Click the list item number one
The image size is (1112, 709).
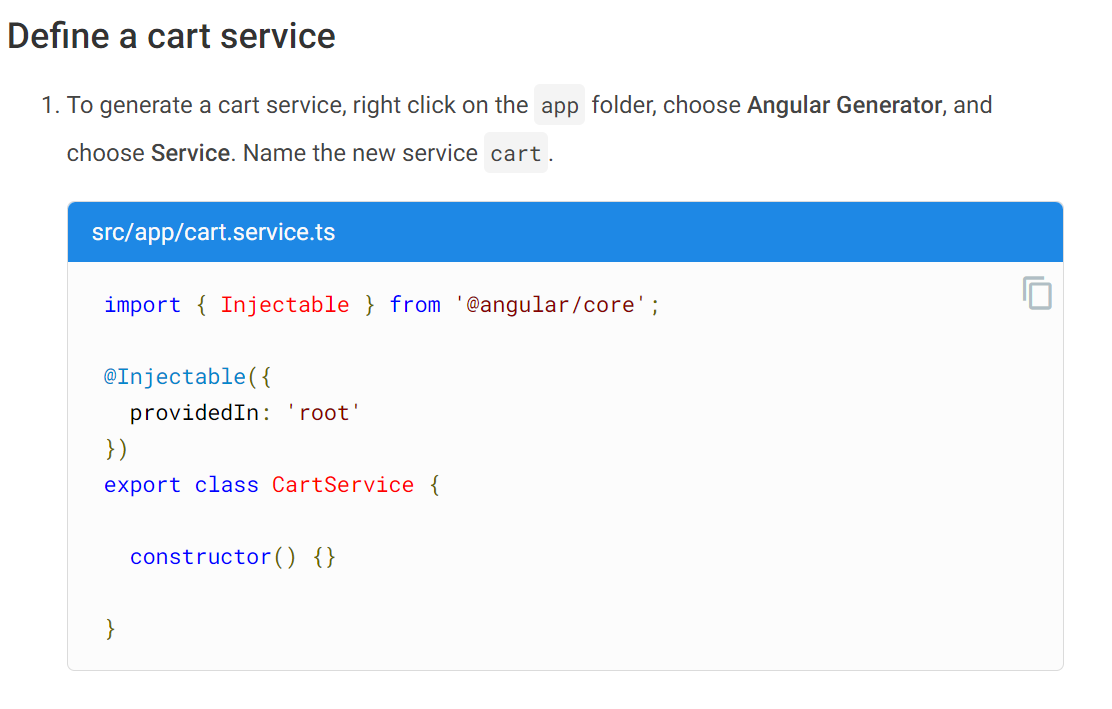(x=49, y=105)
